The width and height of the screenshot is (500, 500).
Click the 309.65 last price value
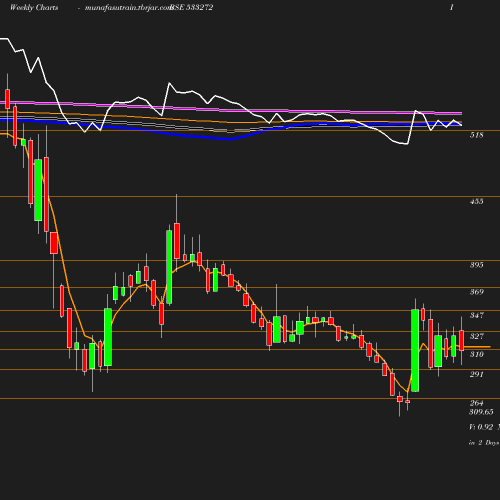click(481, 412)
